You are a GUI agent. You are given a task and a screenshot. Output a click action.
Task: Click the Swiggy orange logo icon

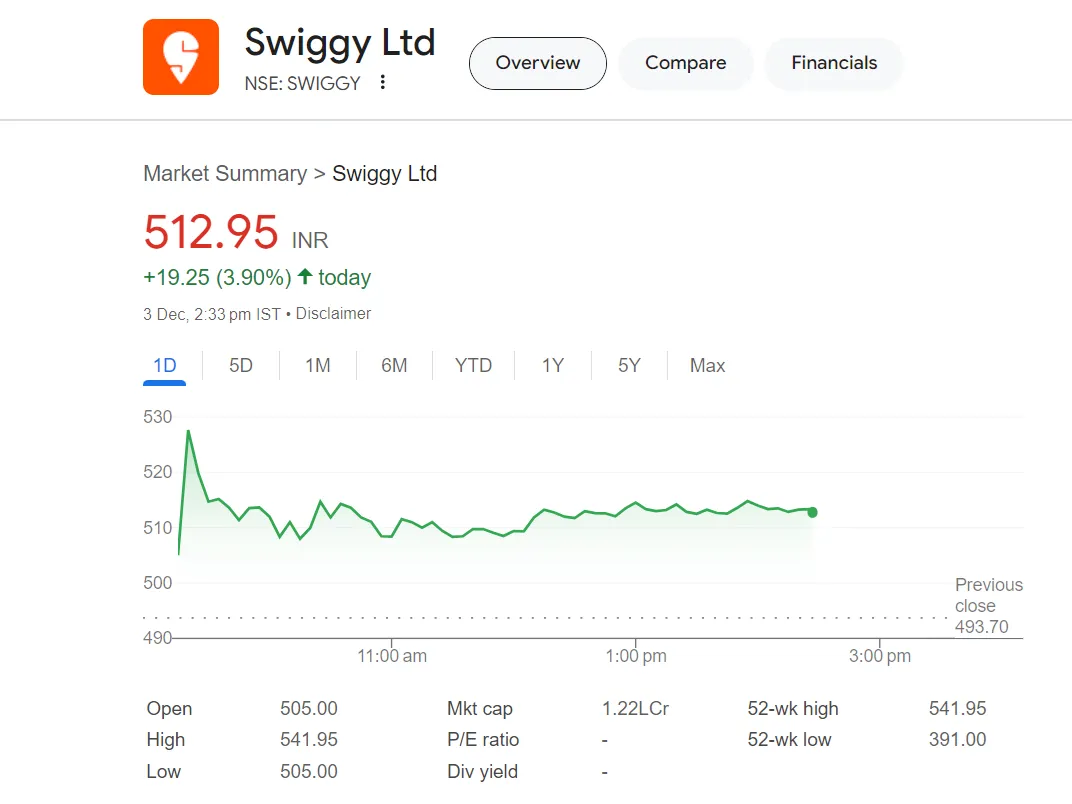[181, 57]
